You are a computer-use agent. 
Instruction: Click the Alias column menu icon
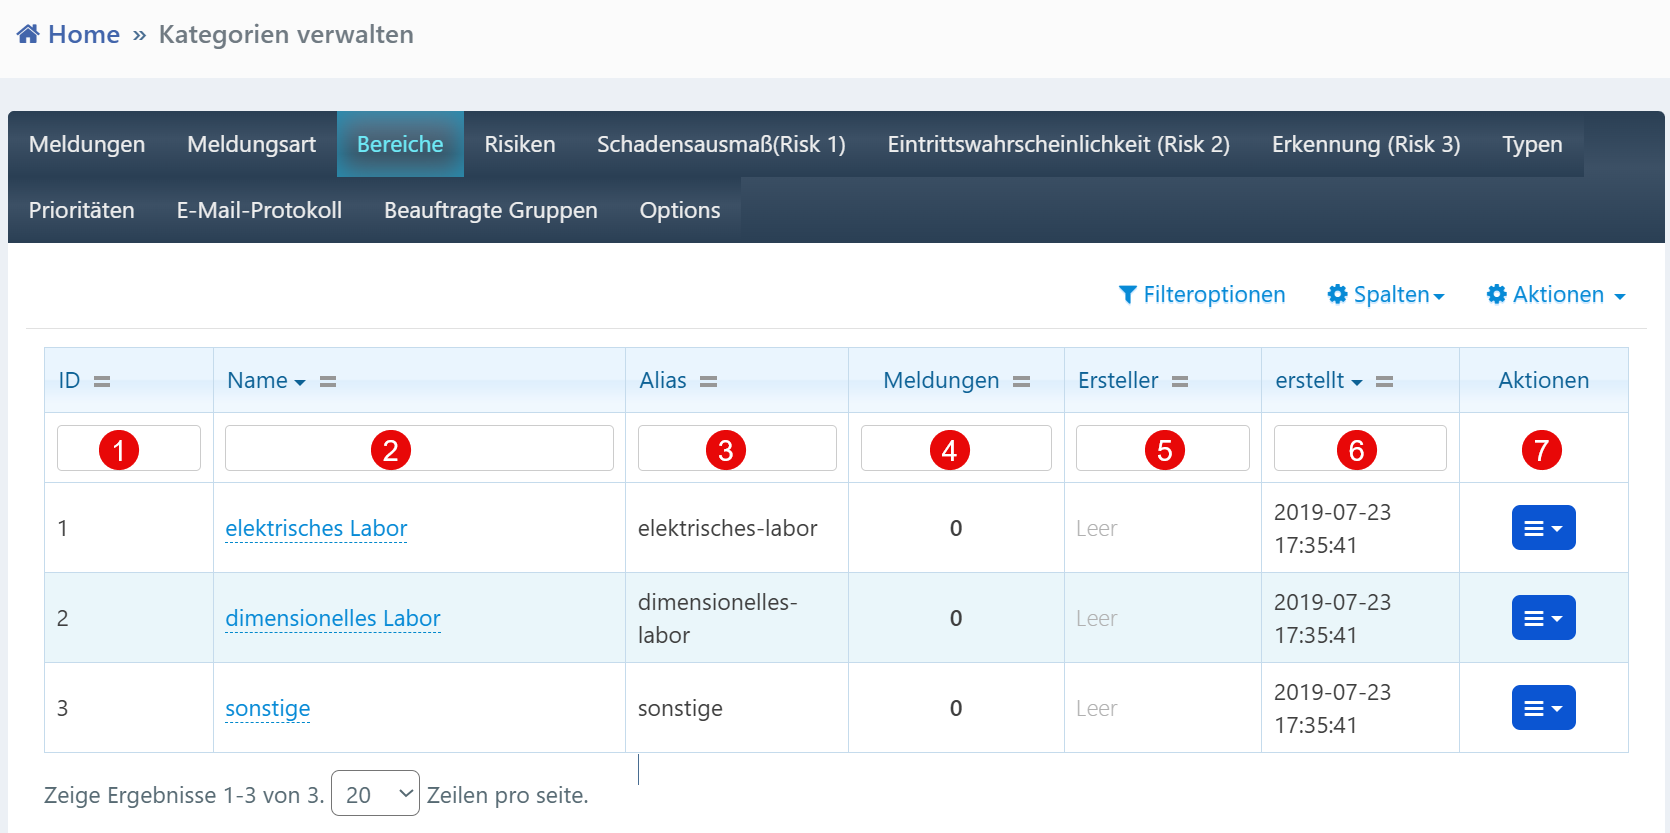click(708, 382)
